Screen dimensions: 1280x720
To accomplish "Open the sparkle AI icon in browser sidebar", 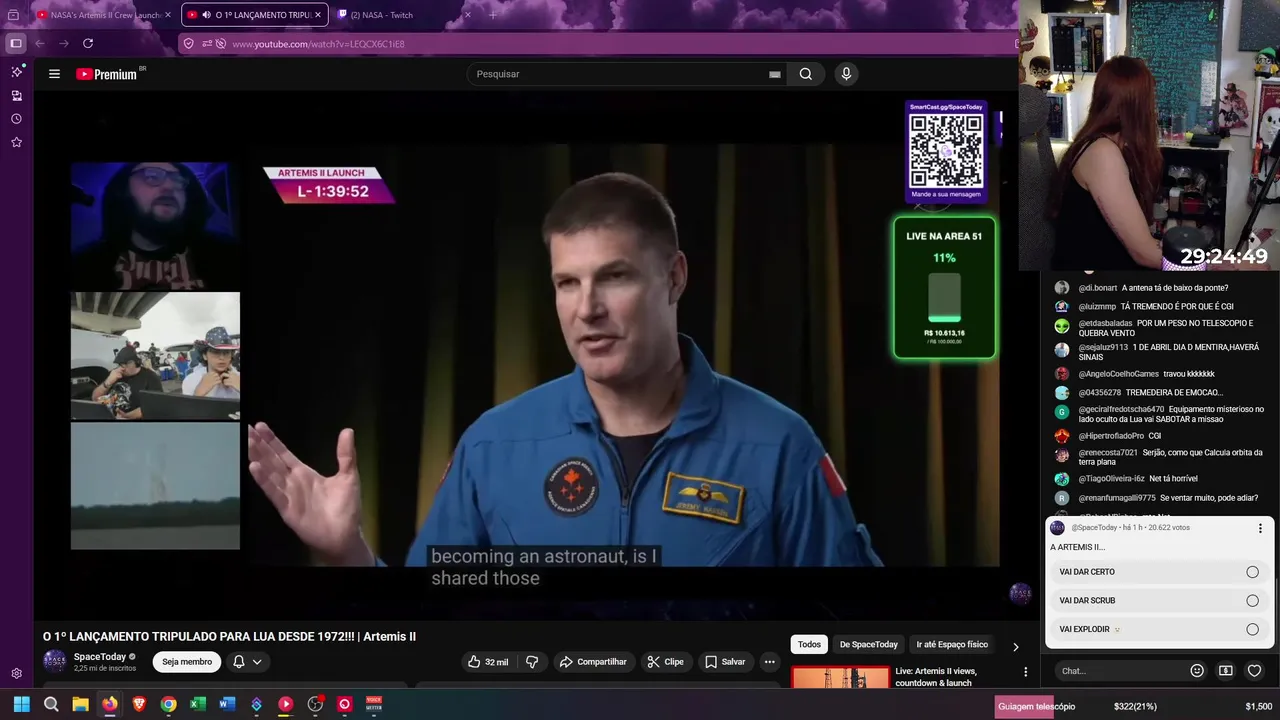I will pos(16,72).
